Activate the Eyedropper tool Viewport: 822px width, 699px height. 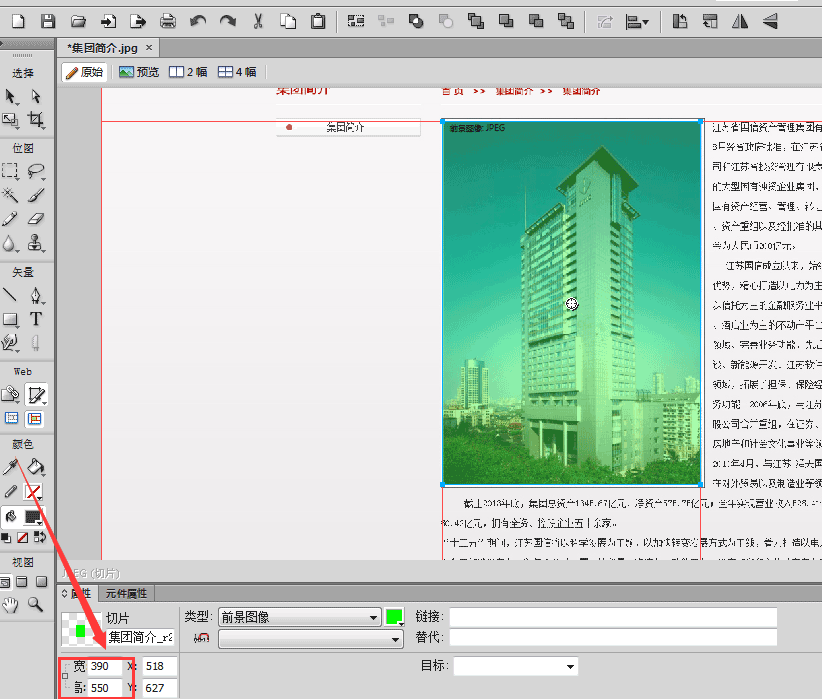pyautogui.click(x=11, y=467)
